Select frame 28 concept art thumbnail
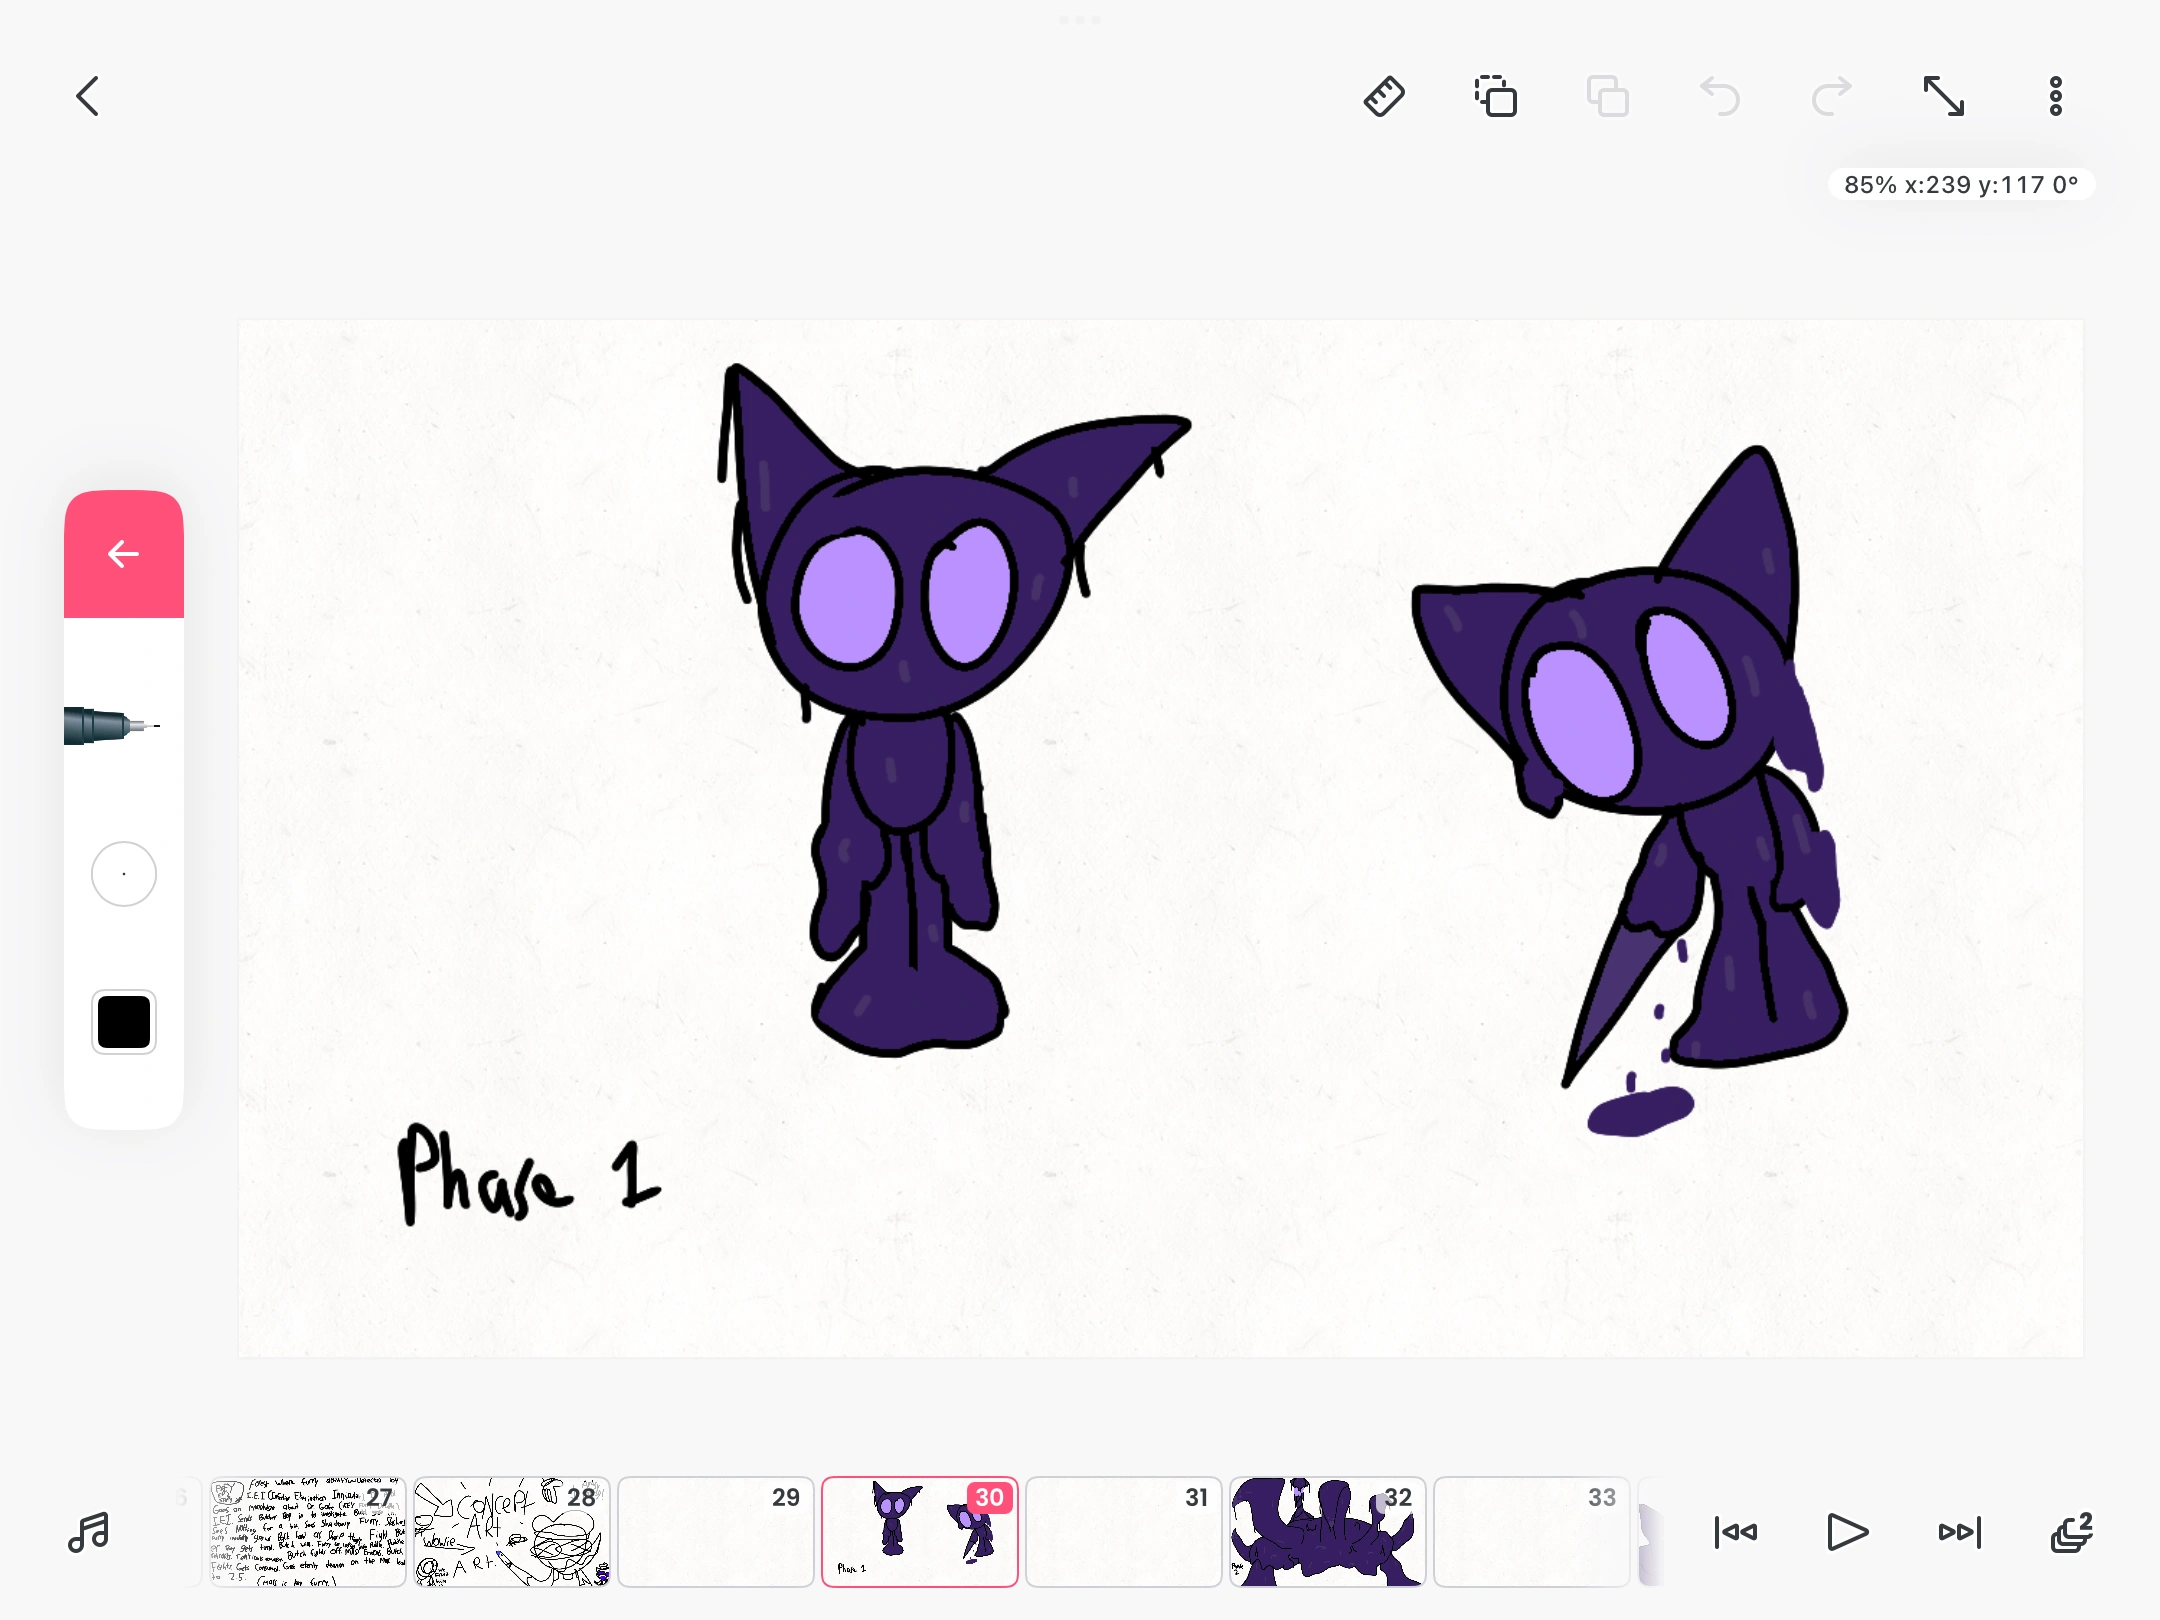2160x1620 pixels. [511, 1532]
